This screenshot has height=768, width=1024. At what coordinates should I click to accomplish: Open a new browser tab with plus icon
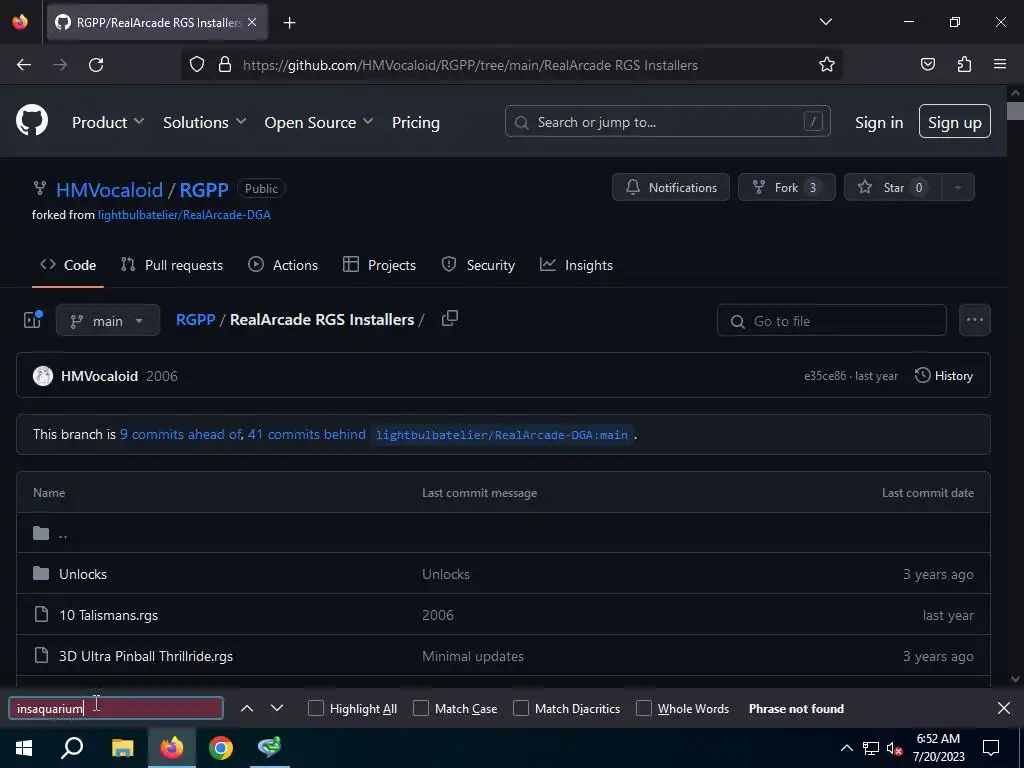coord(289,23)
